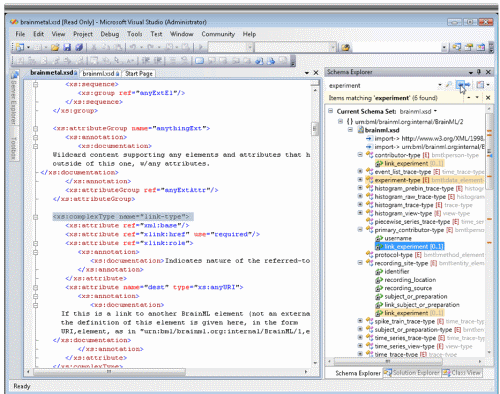
Task: Click the New Project toolbar icon
Action: click(x=19, y=47)
